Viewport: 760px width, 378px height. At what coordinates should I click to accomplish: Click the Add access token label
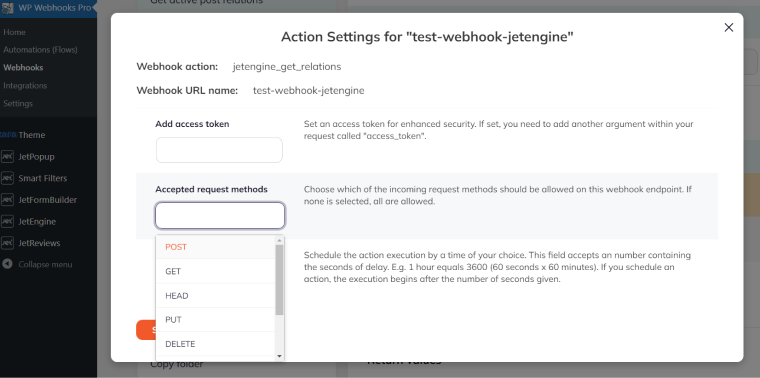[192, 124]
